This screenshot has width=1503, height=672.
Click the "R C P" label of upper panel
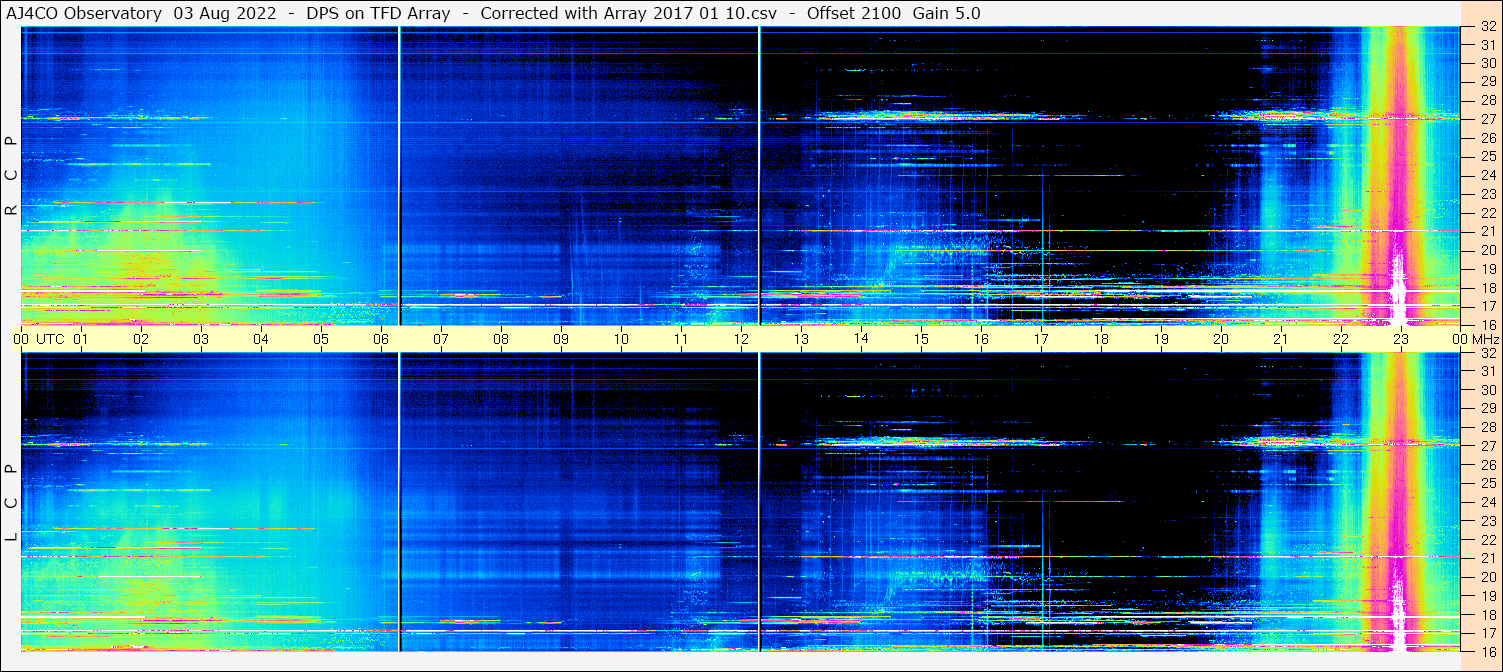(12, 176)
